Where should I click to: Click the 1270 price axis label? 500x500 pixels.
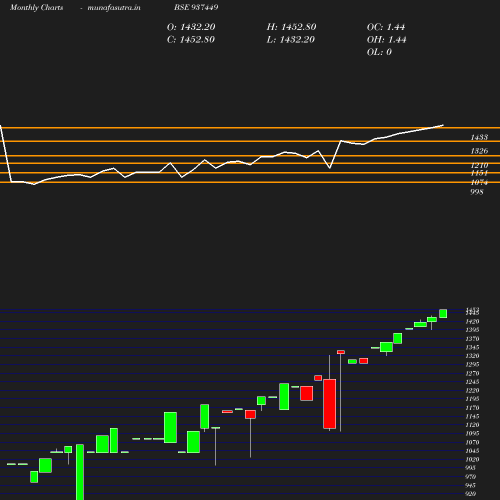472,374
